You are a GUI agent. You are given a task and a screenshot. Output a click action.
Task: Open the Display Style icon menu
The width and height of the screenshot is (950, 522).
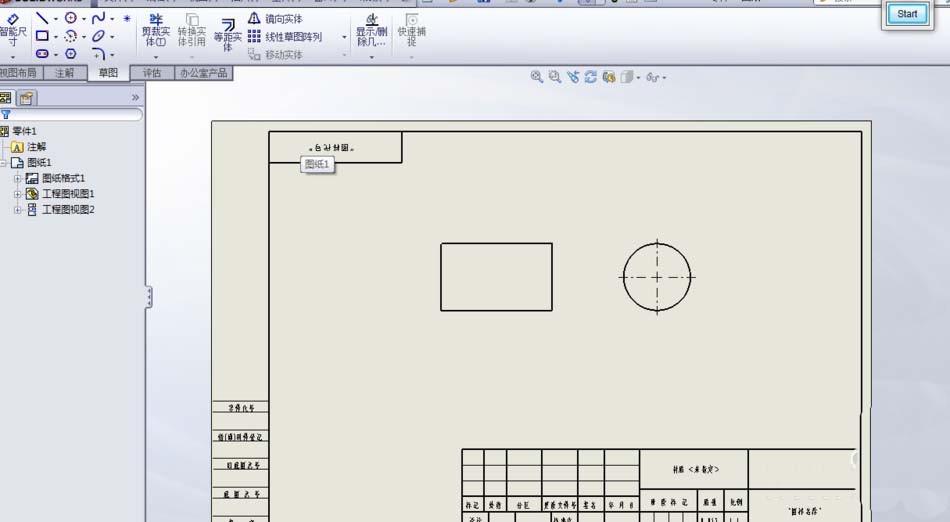pos(628,77)
